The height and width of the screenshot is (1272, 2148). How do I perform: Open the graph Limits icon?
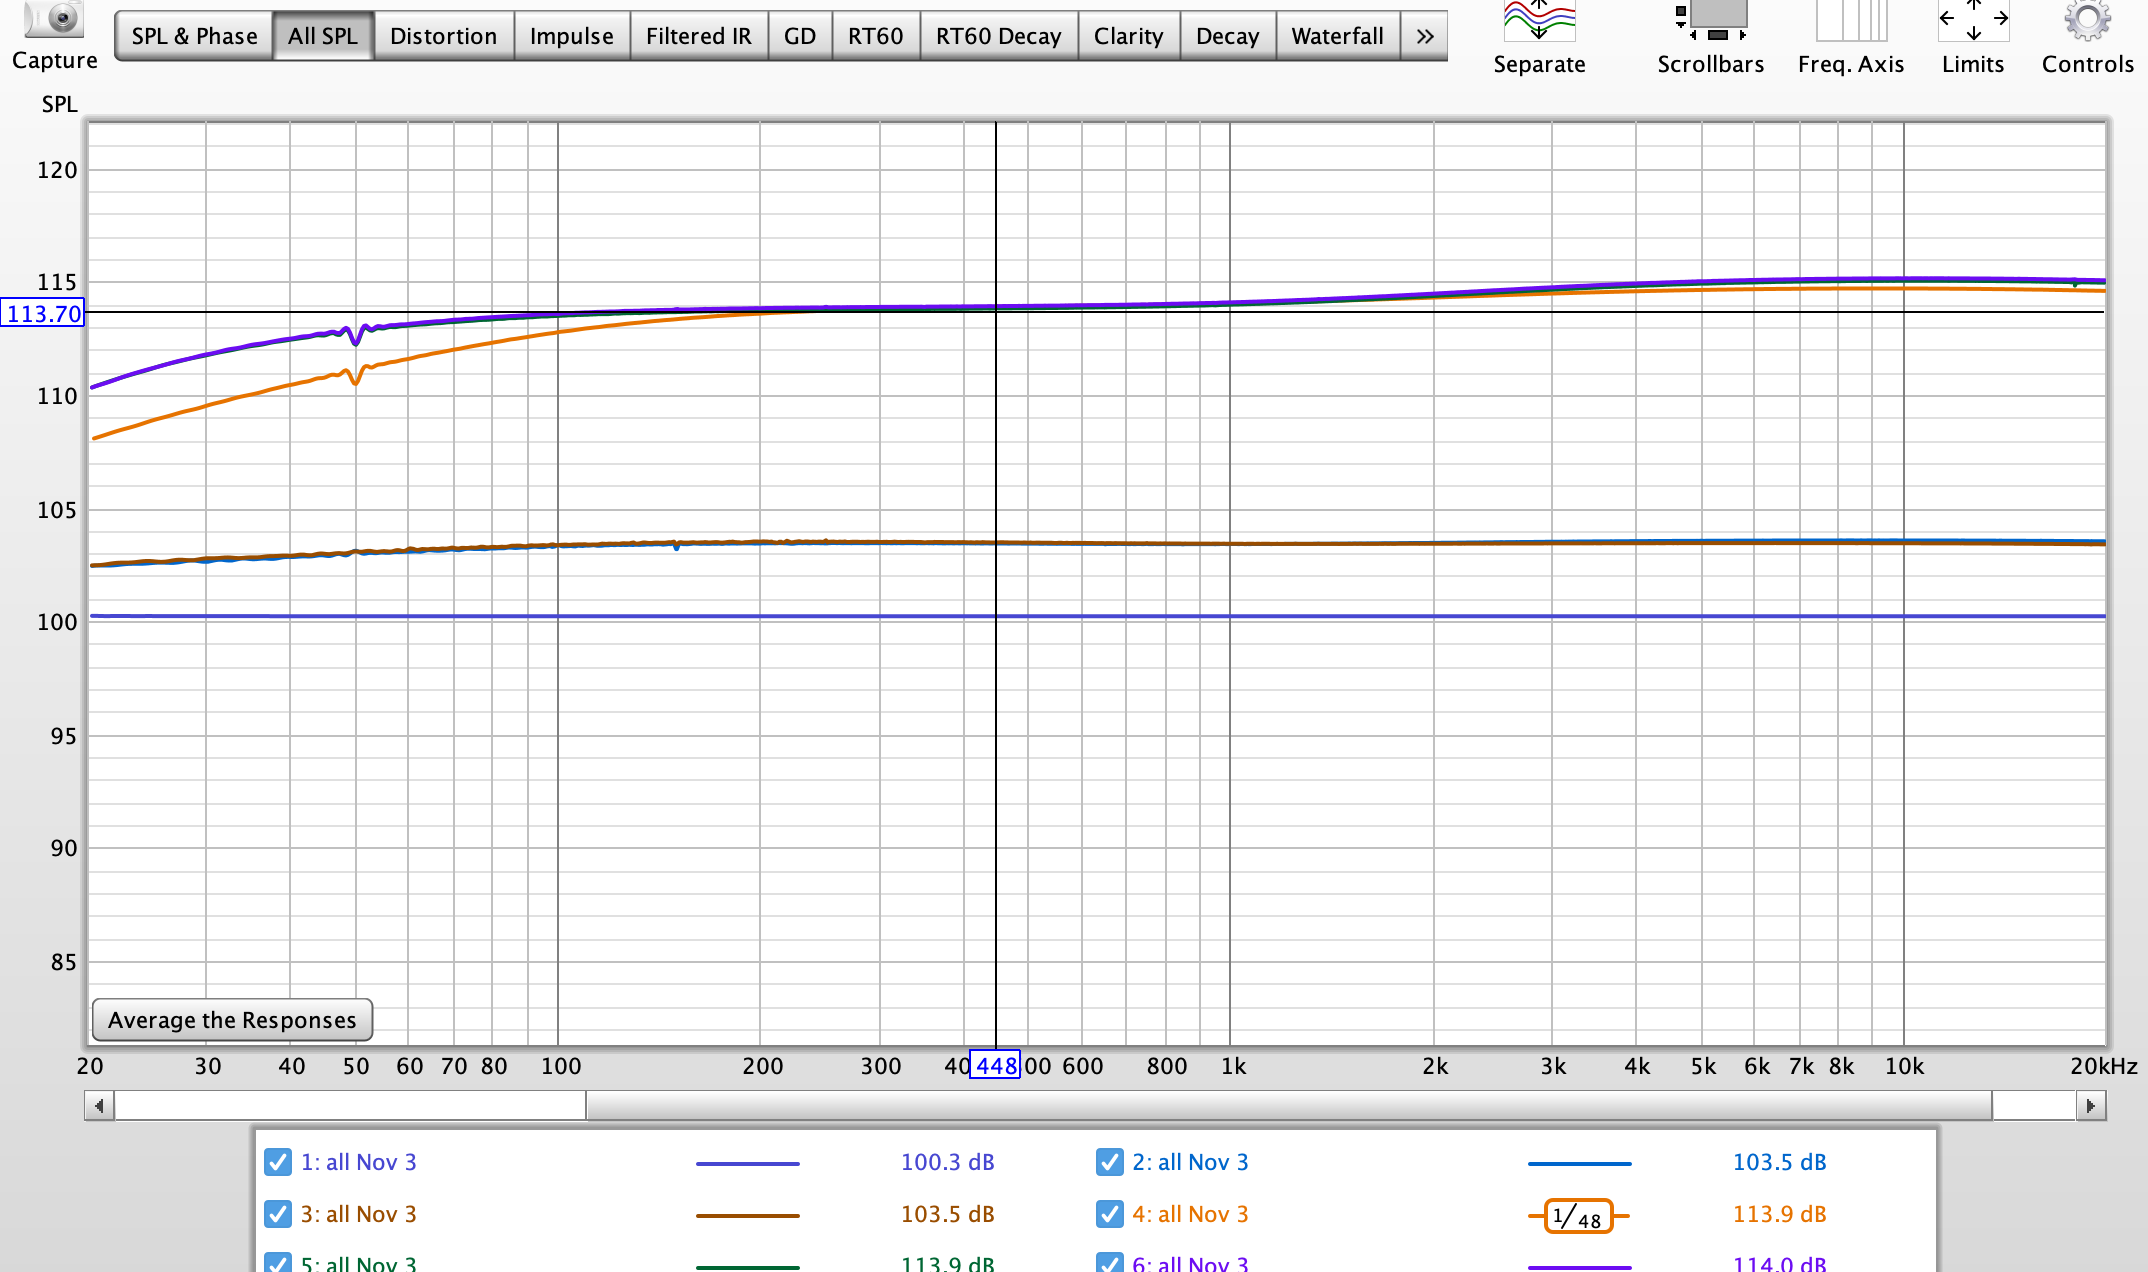pyautogui.click(x=1972, y=20)
